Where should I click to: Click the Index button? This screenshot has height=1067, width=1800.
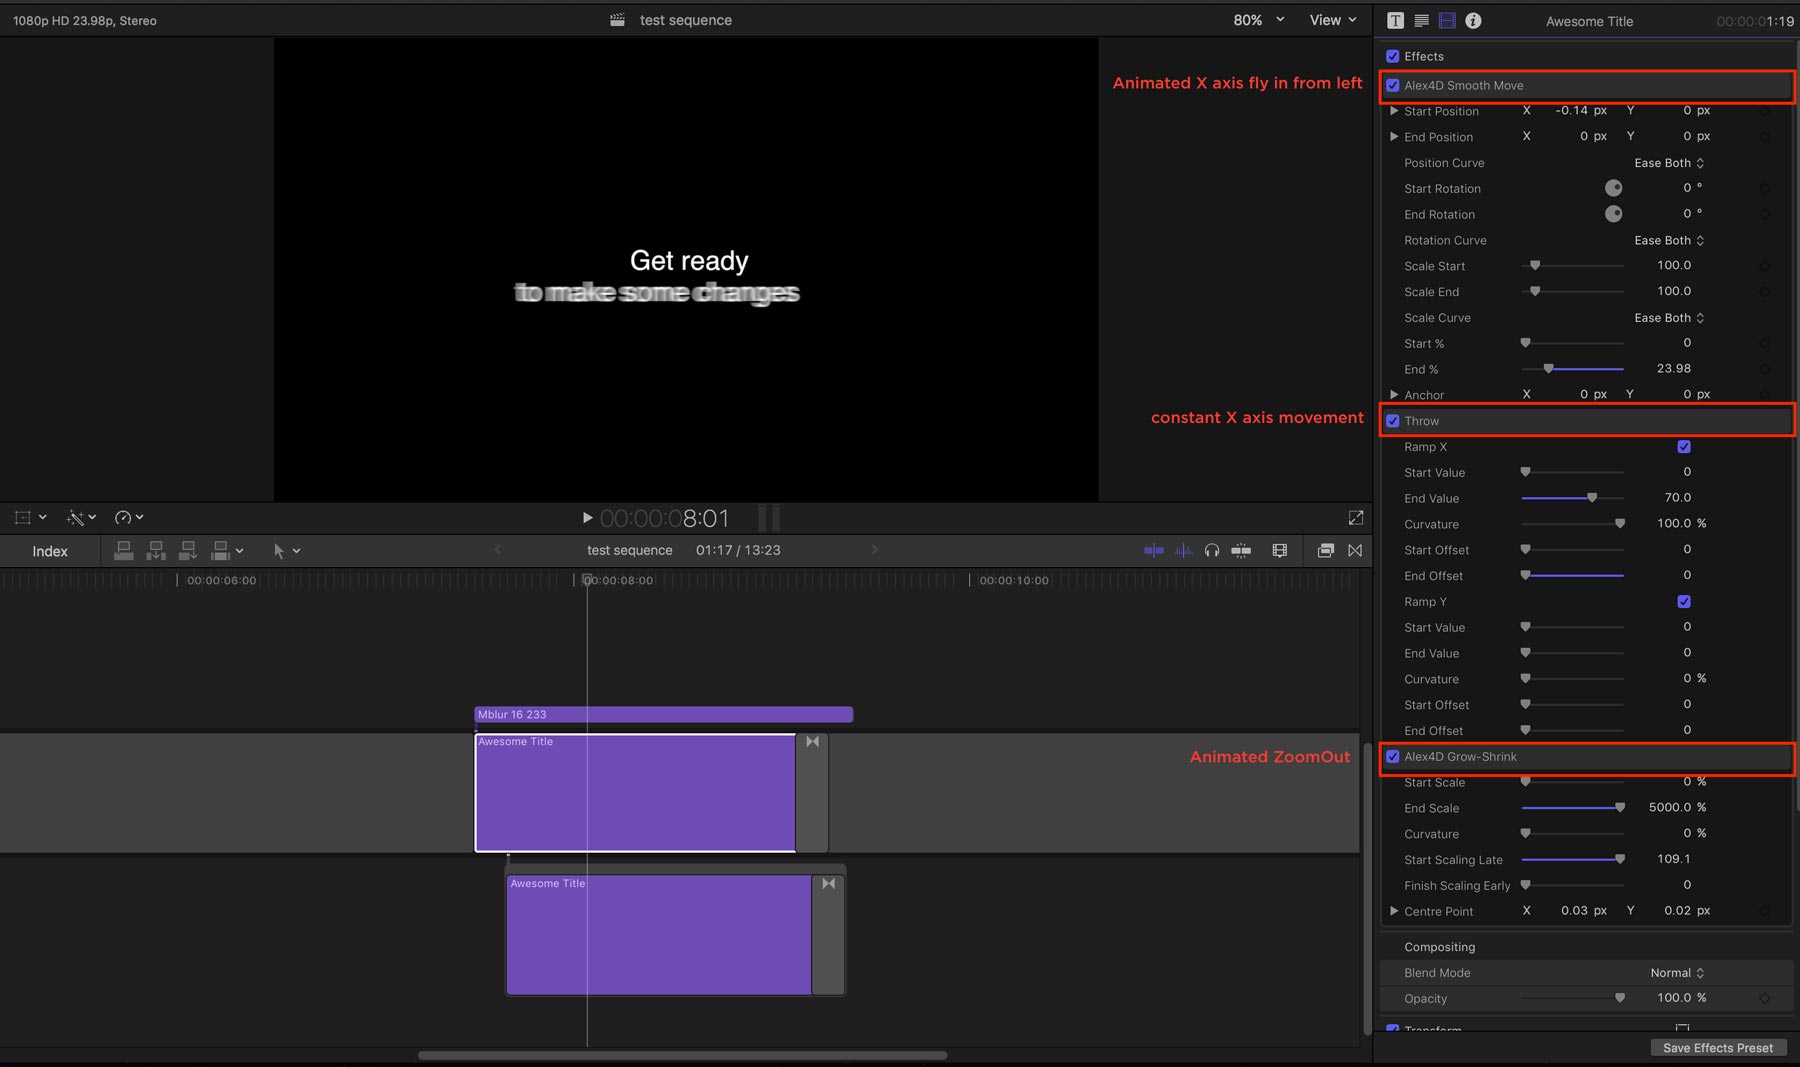(x=50, y=552)
